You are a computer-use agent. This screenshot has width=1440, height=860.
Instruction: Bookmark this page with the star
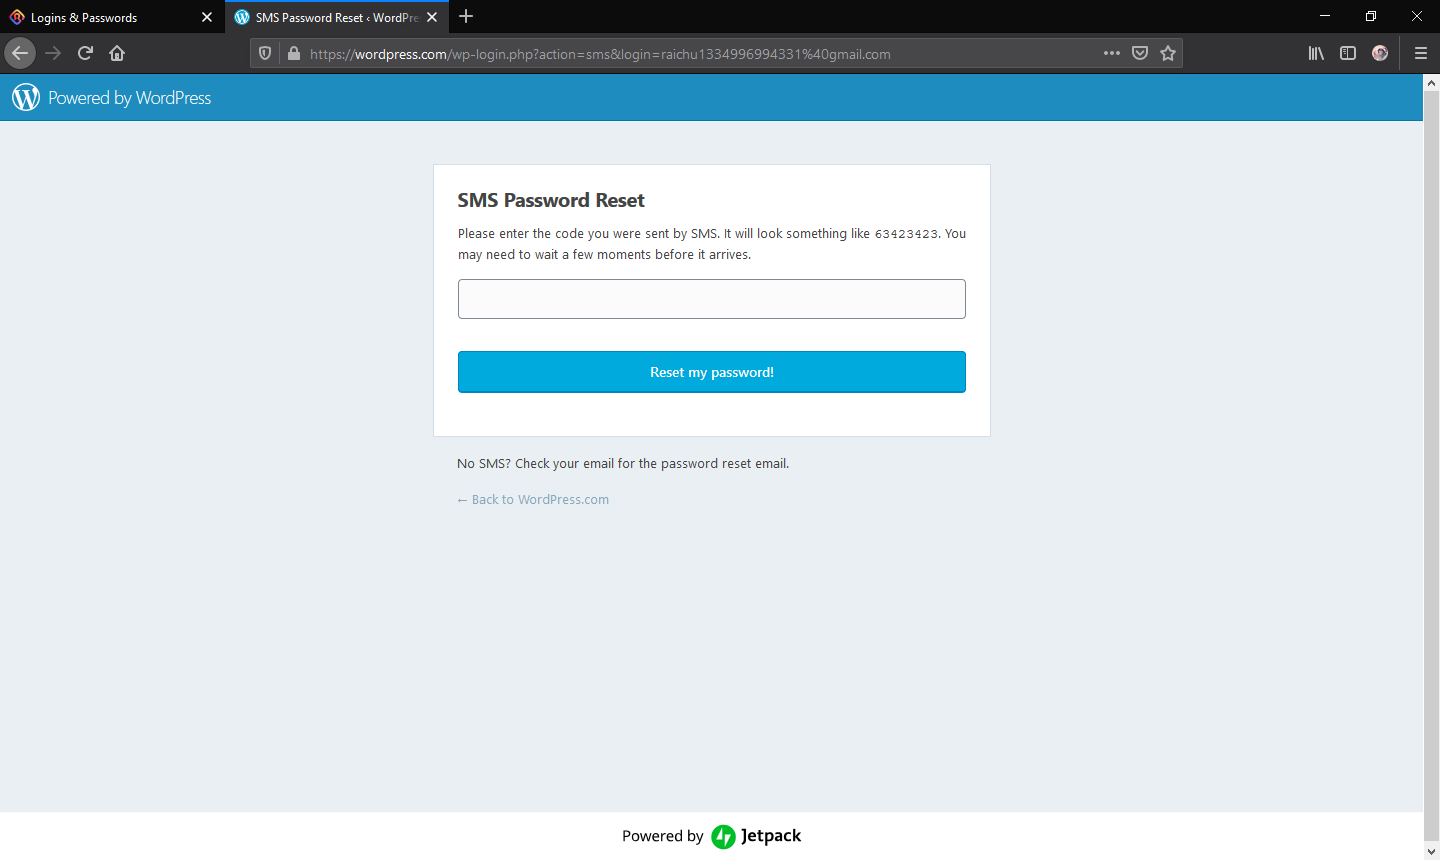(1168, 53)
